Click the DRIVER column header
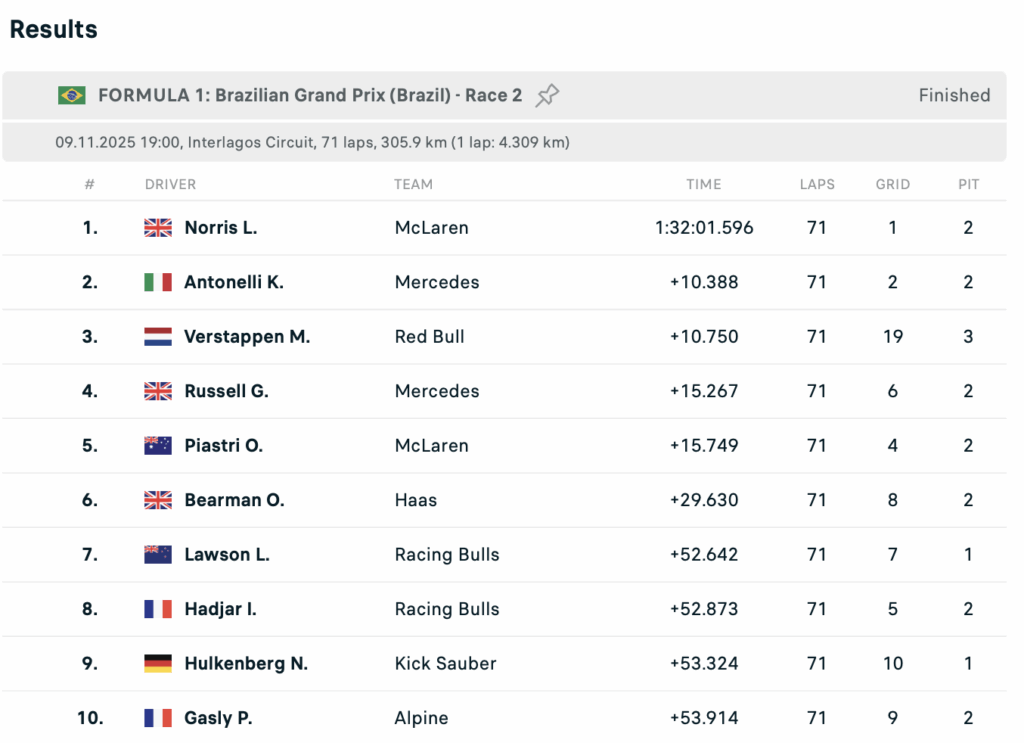 pyautogui.click(x=170, y=184)
